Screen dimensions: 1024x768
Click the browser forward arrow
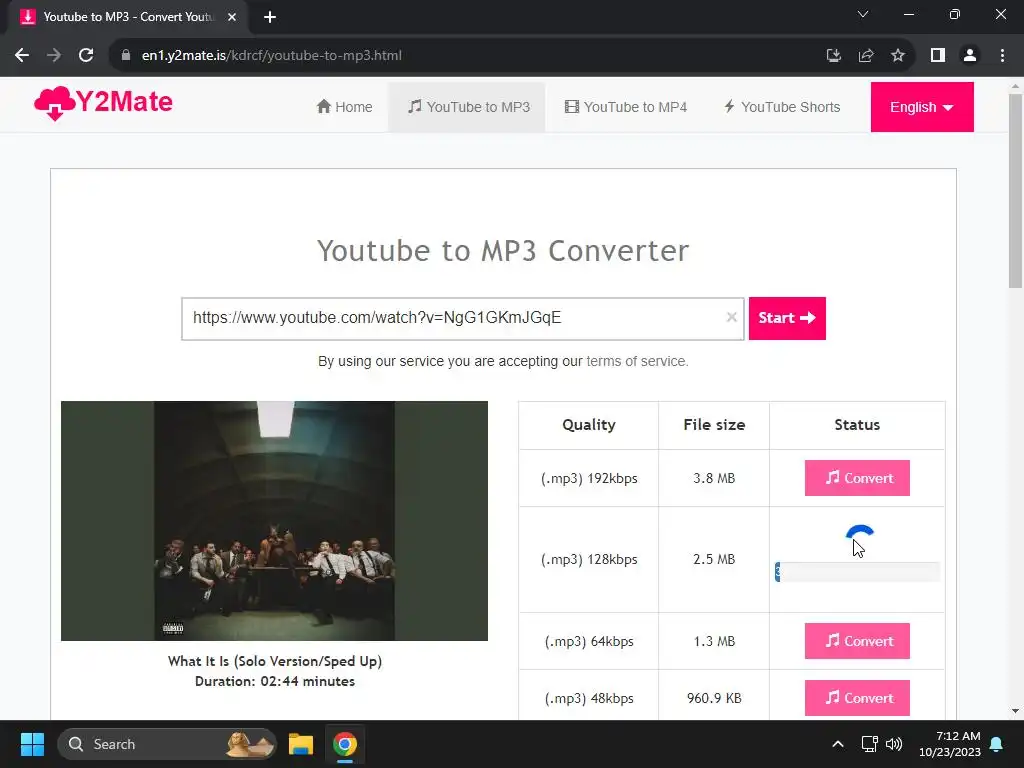pos(54,56)
